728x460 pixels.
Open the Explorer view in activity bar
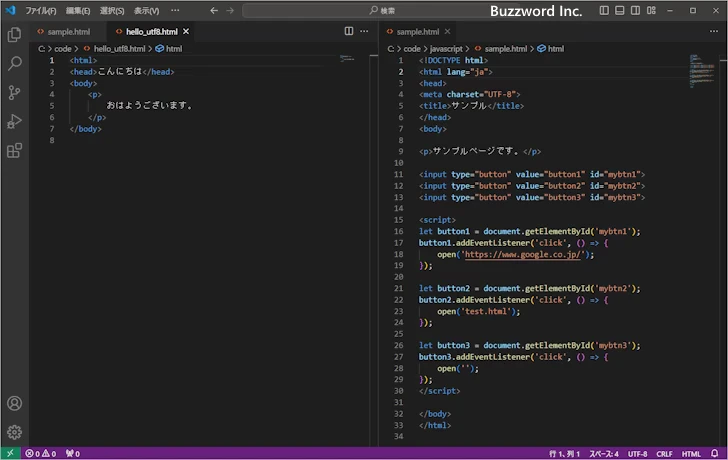tap(14, 34)
